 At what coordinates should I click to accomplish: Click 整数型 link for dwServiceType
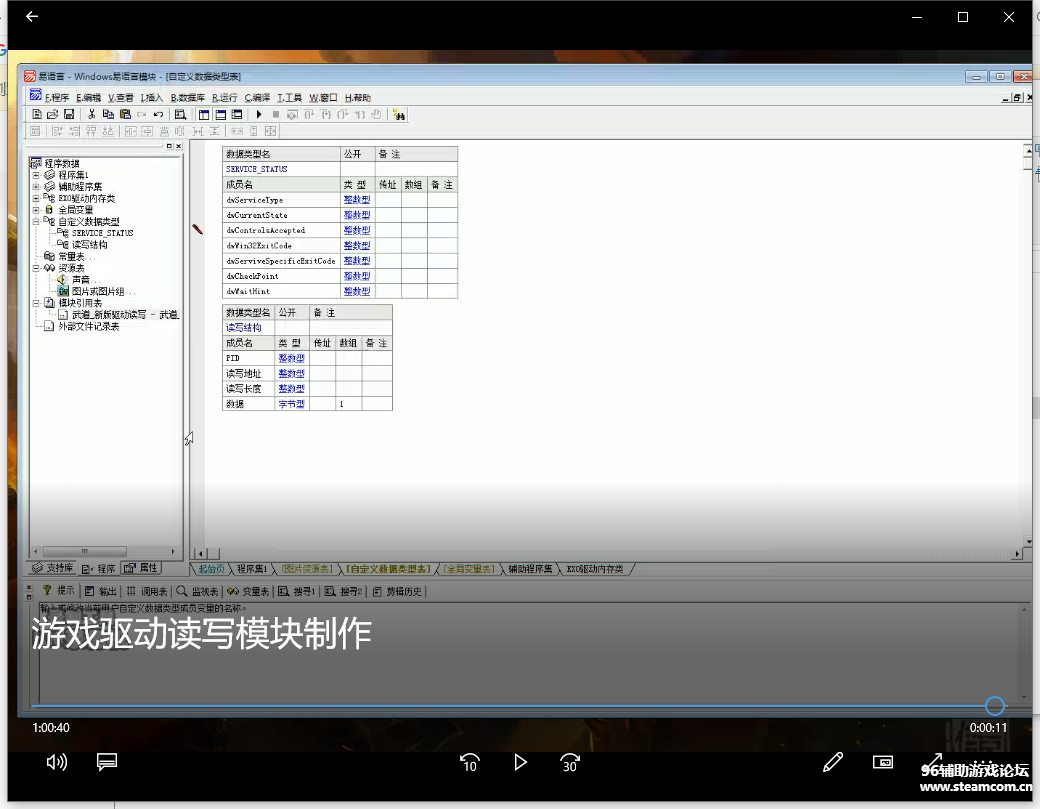coord(356,200)
